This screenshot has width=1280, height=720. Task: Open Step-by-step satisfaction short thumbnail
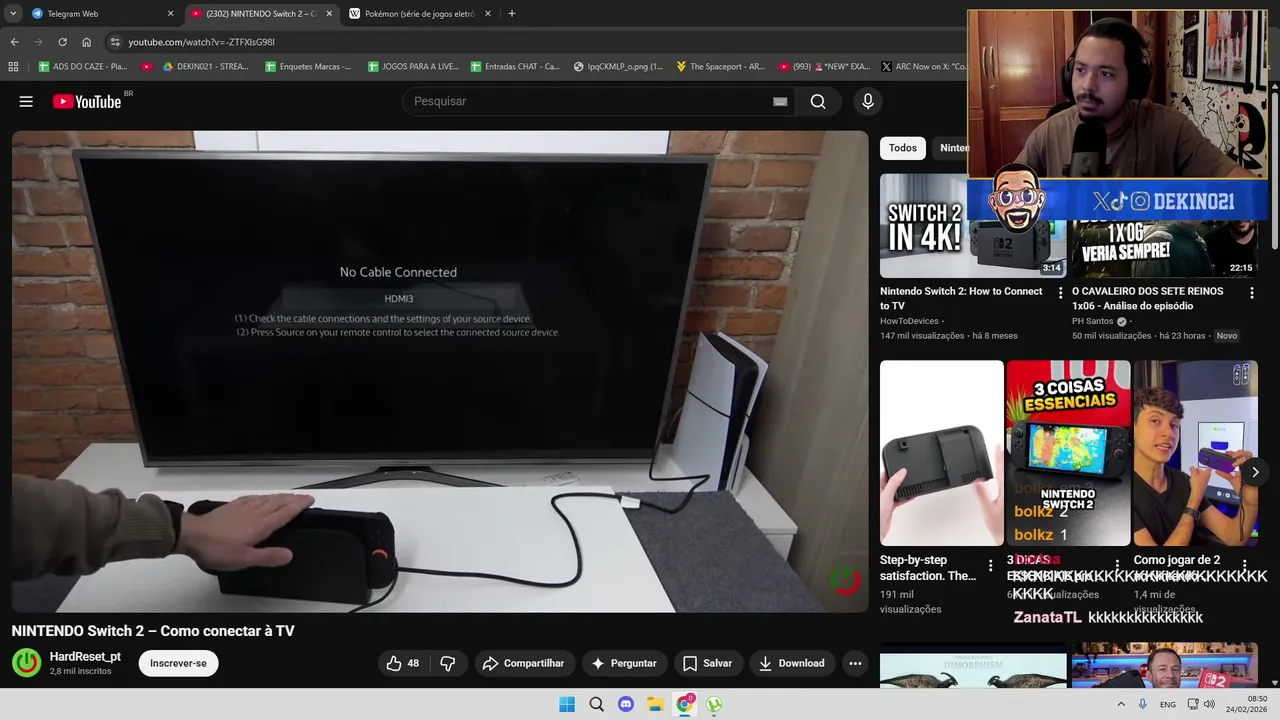coord(941,453)
